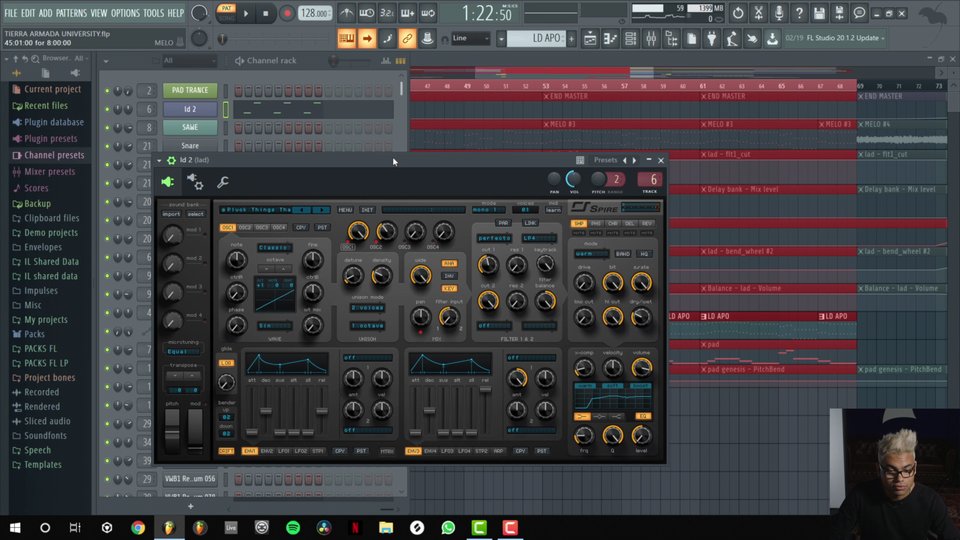Toggle the KEY button in Spire mix section
The width and height of the screenshot is (960, 540).
point(449,288)
